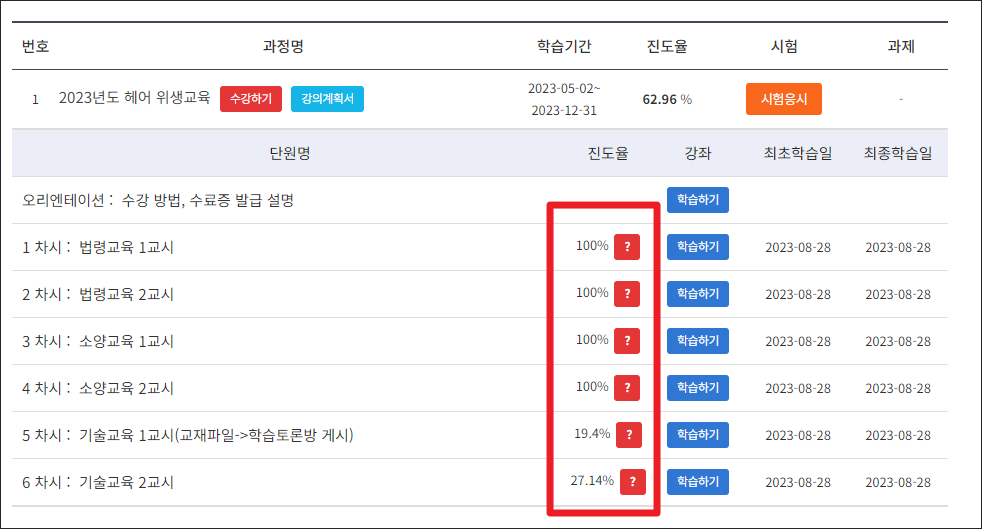
Task: Select unit title 4 차시: 소양교육 2교시
Action: pos(98,388)
